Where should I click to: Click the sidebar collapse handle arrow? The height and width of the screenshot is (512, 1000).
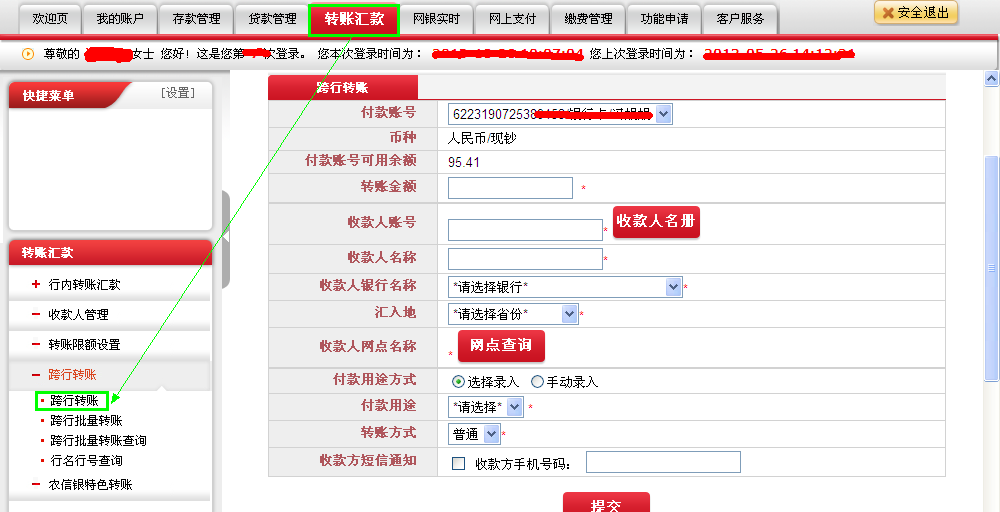[x=225, y=239]
